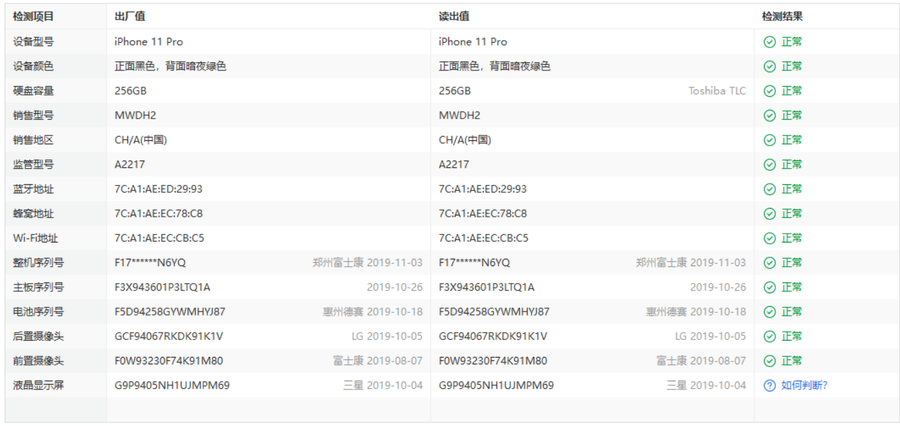Select the 后置摄像头 row label

pyautogui.click(x=38, y=336)
